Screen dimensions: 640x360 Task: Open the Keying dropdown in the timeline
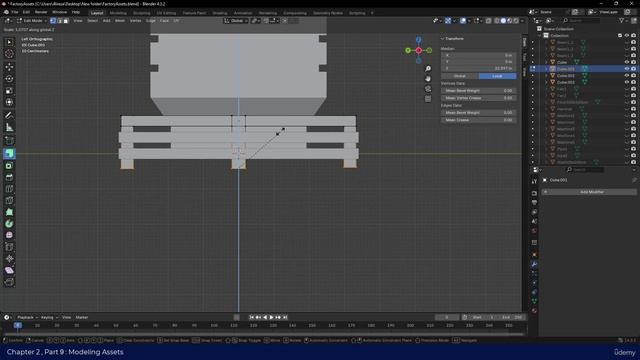[x=49, y=317]
